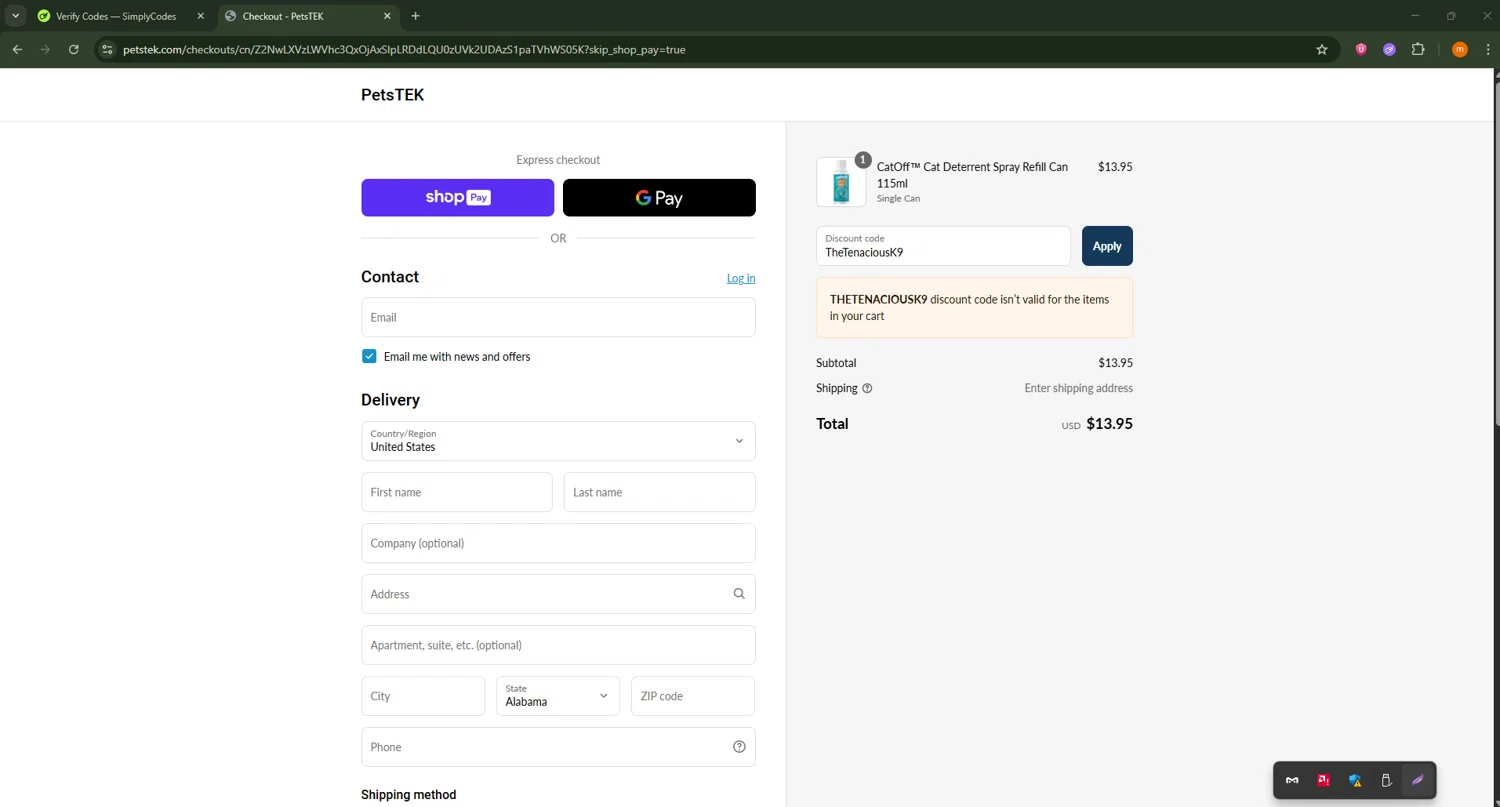Click the Contact section heading
Screen dimensions: 1500x807
pyautogui.click(x=390, y=277)
